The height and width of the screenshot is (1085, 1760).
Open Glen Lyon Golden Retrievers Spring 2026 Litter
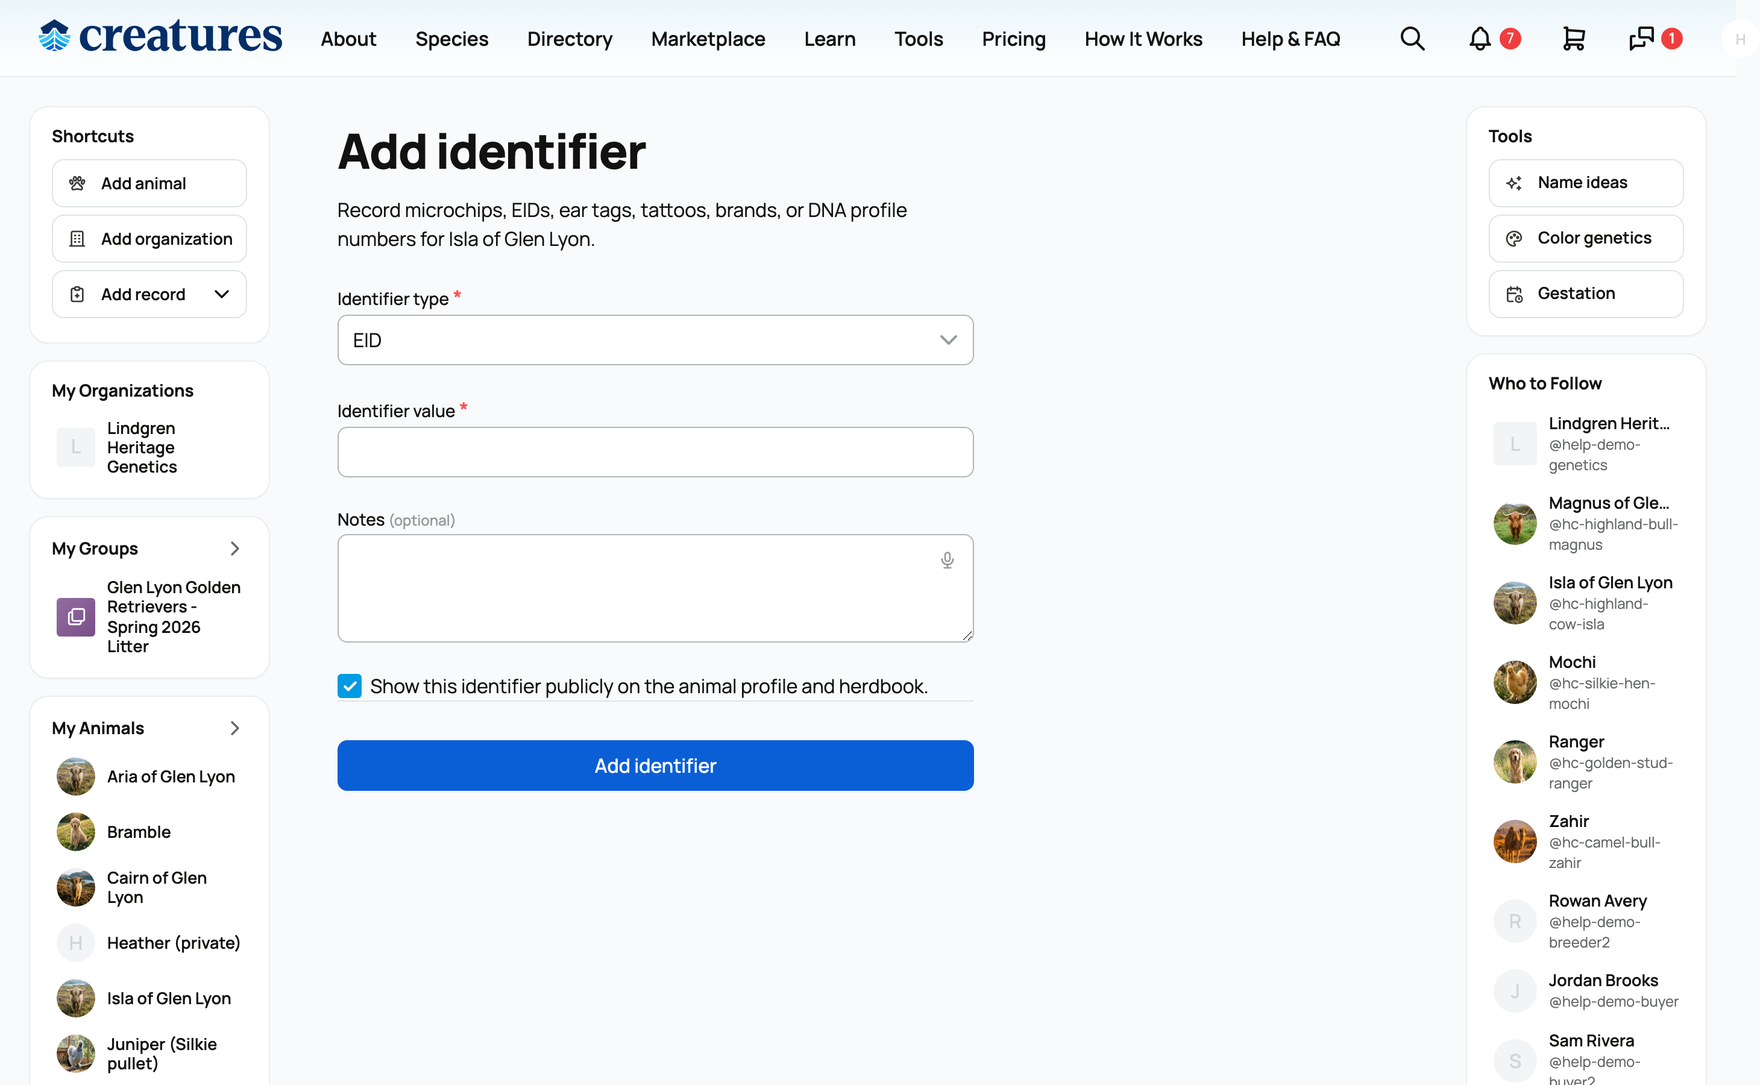[x=174, y=617]
